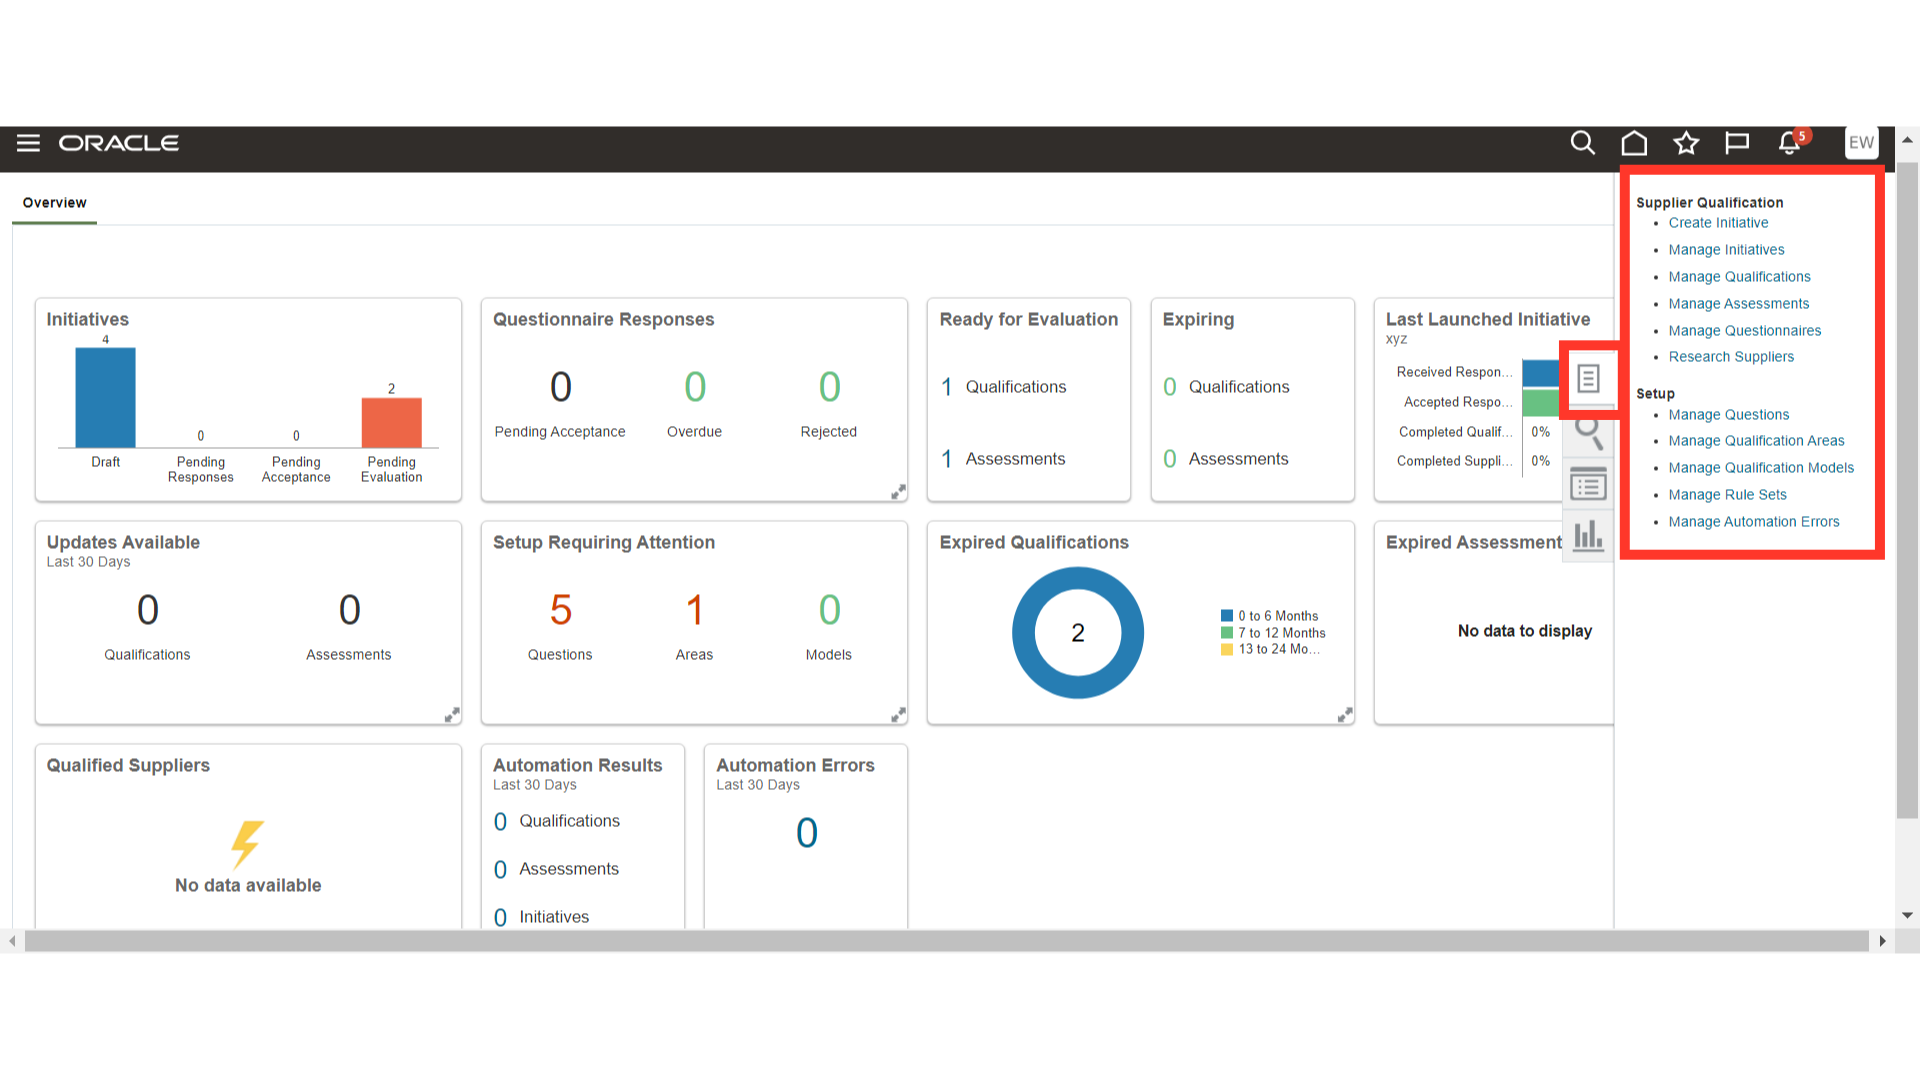The width and height of the screenshot is (1920, 1080).
Task: Open the side panel search magnifier icon
Action: click(1588, 433)
